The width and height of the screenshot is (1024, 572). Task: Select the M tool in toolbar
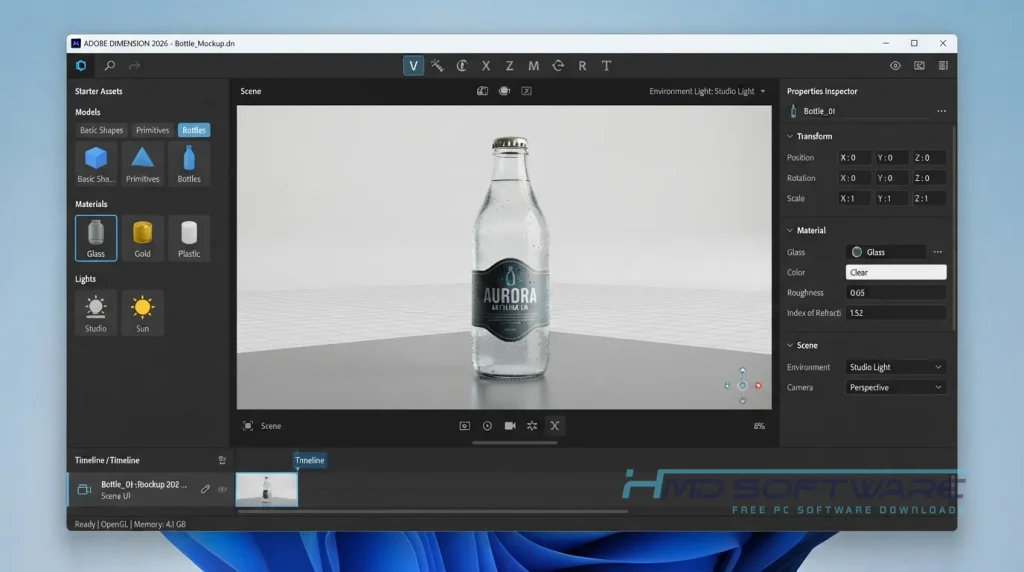point(534,65)
